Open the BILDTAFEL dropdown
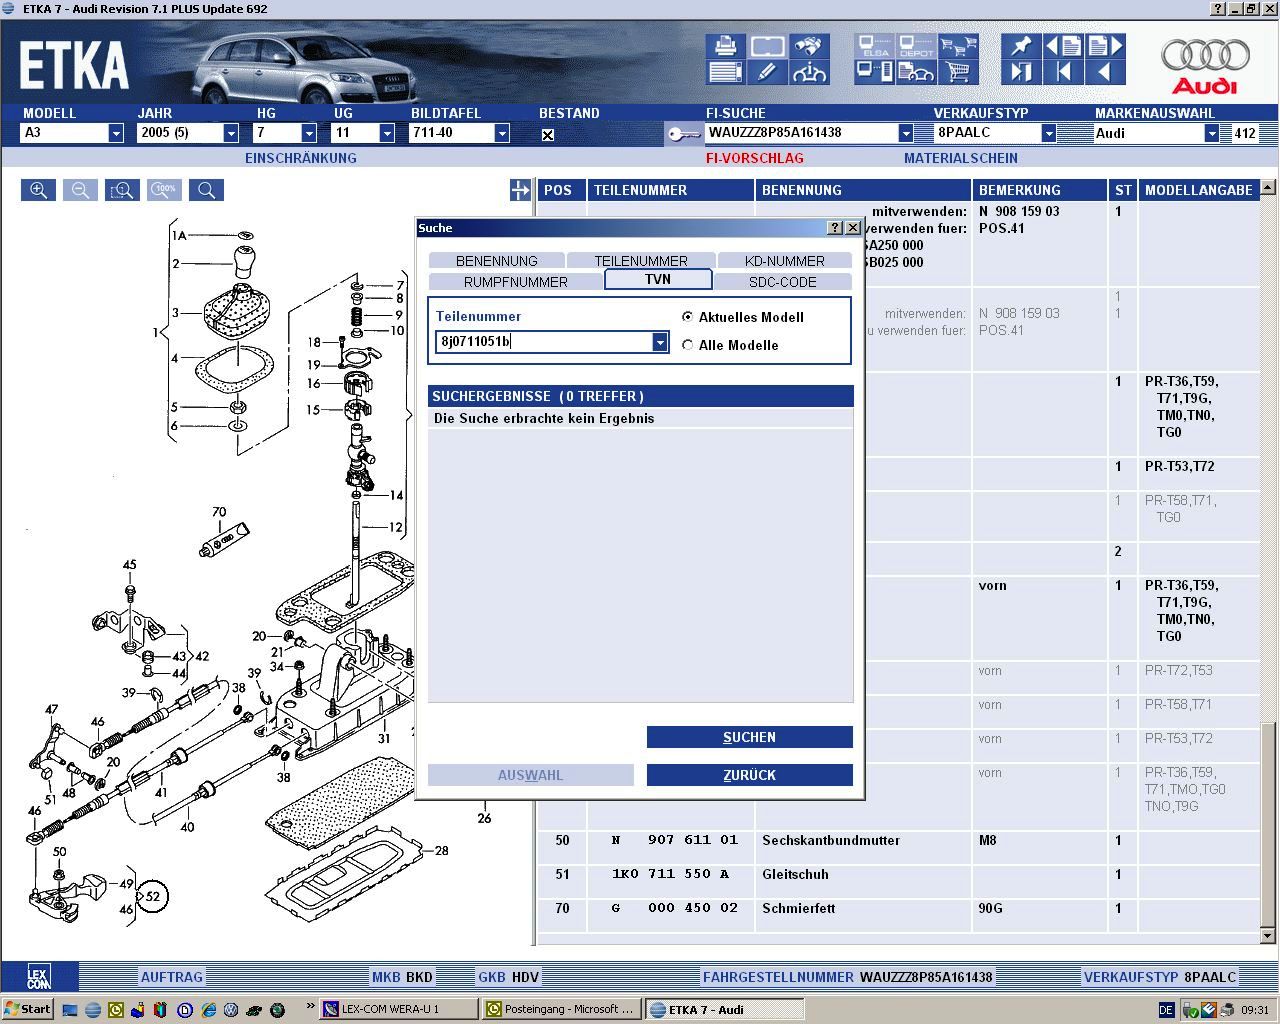The width and height of the screenshot is (1280, 1024). 502,133
